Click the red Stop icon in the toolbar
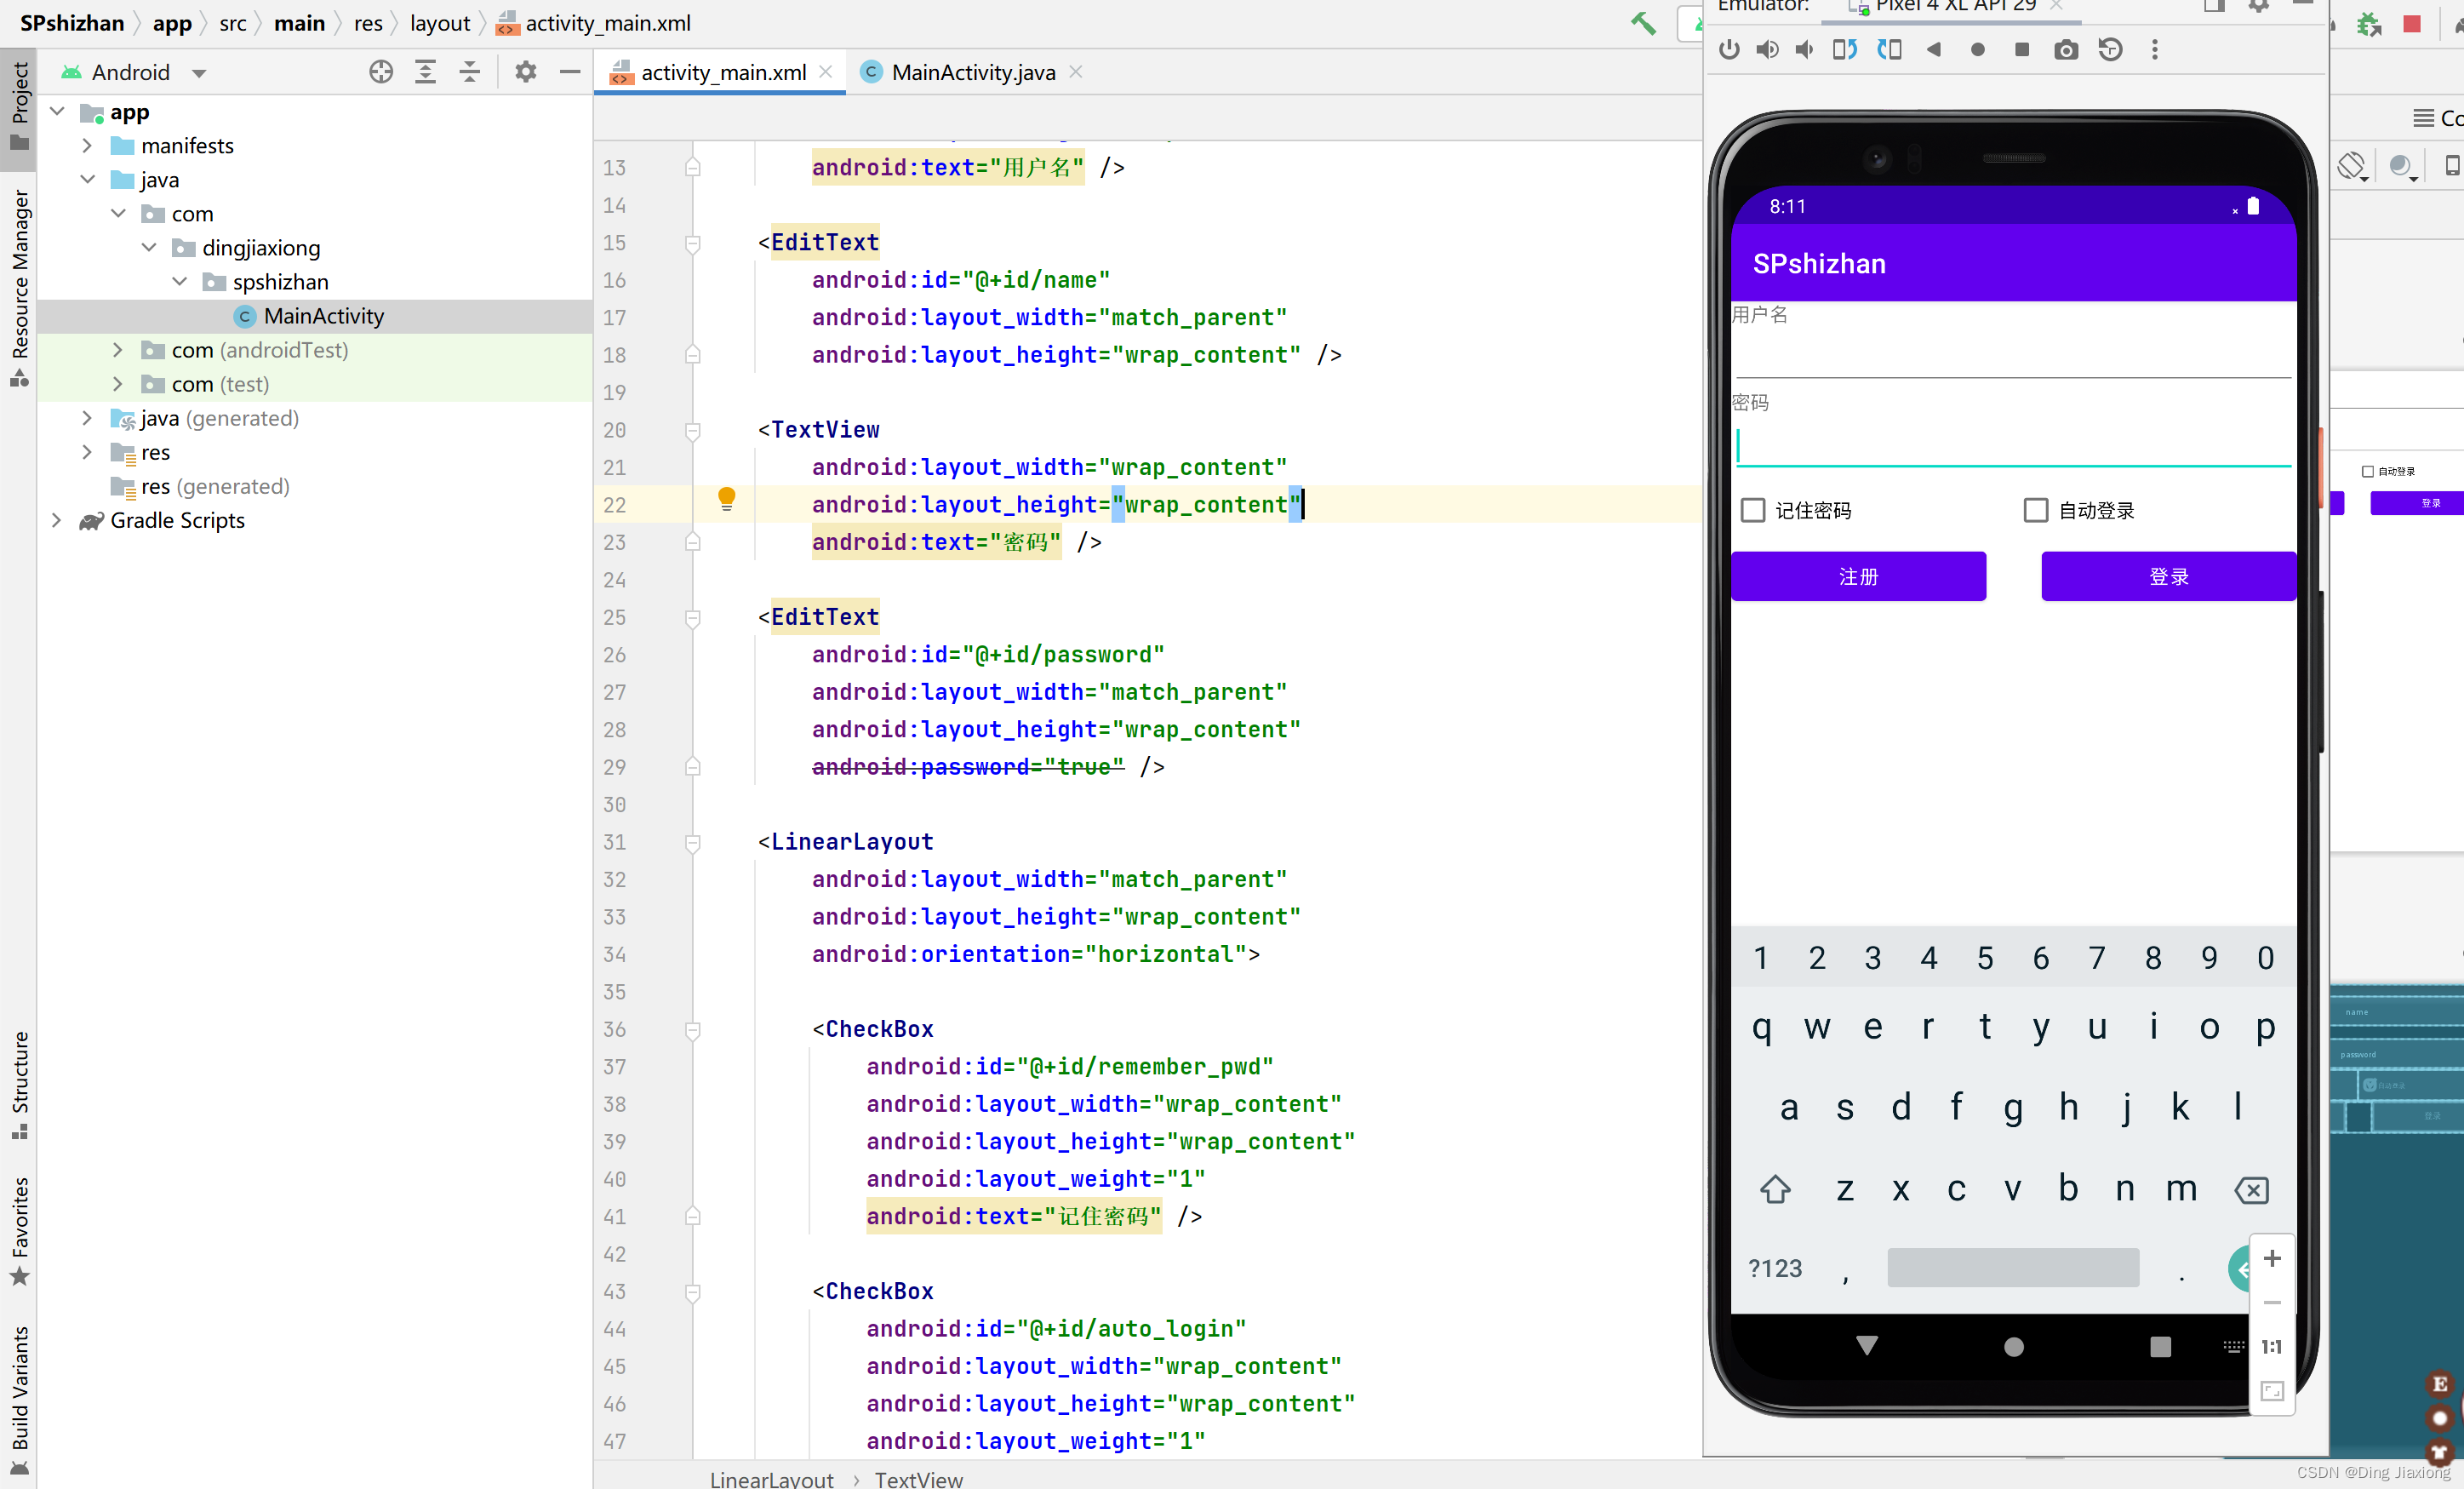 2412,24
